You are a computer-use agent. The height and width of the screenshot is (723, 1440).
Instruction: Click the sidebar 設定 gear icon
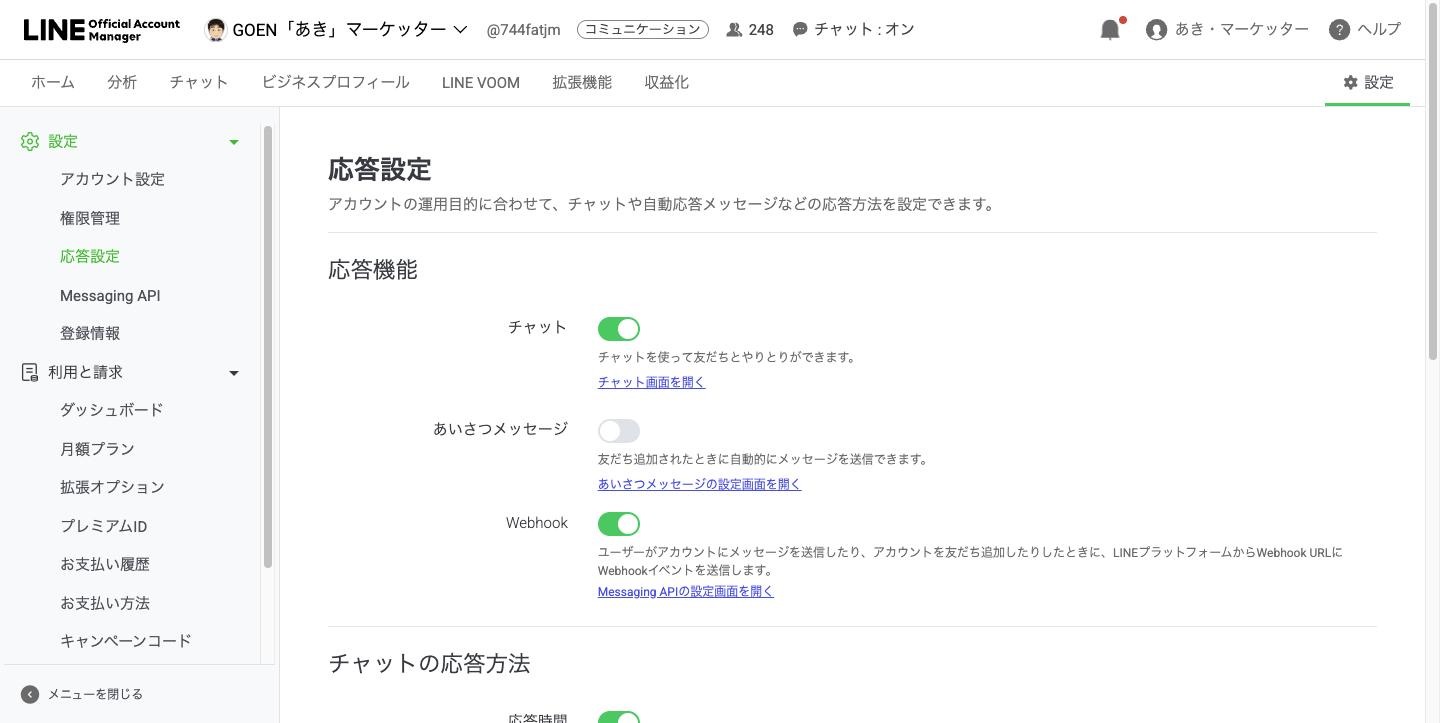click(x=30, y=141)
